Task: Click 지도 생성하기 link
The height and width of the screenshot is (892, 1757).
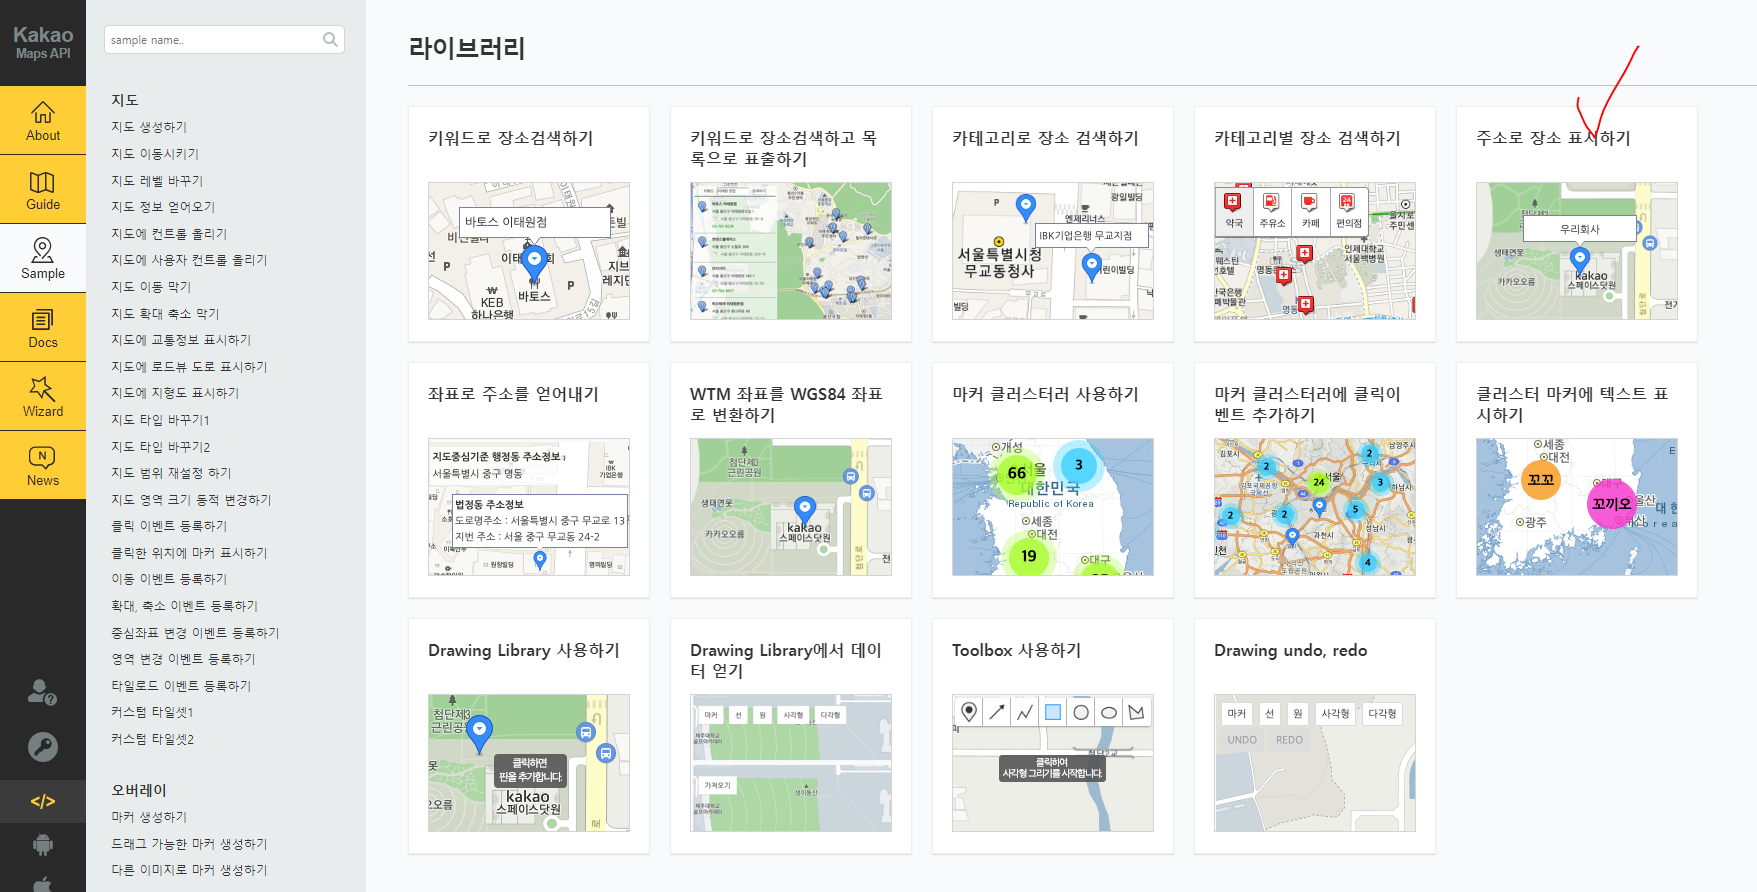Action: tap(149, 127)
